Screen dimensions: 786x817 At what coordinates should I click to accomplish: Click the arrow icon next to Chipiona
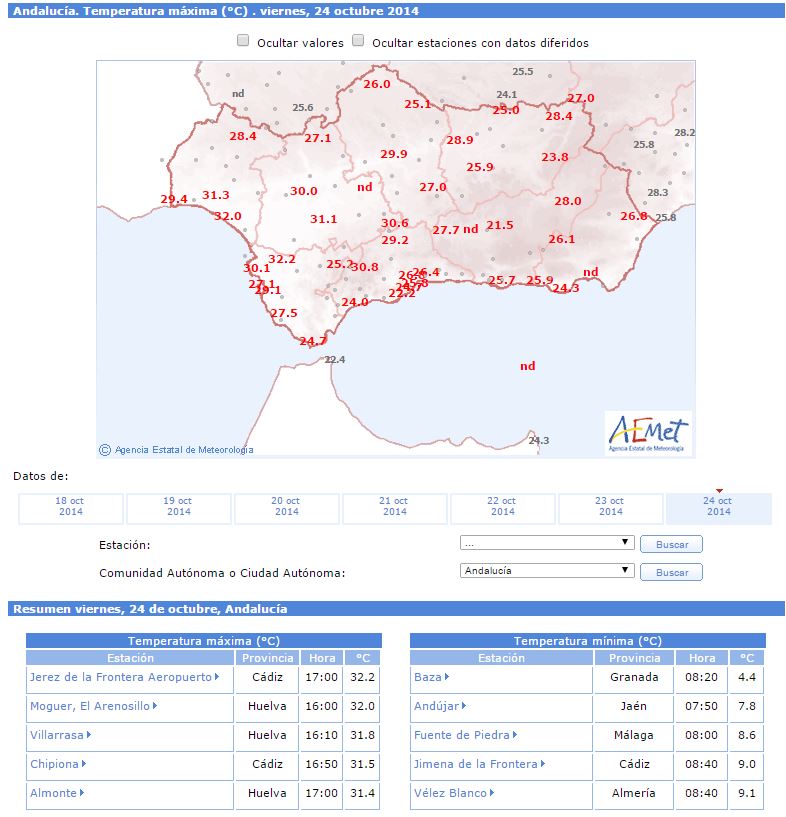84,764
